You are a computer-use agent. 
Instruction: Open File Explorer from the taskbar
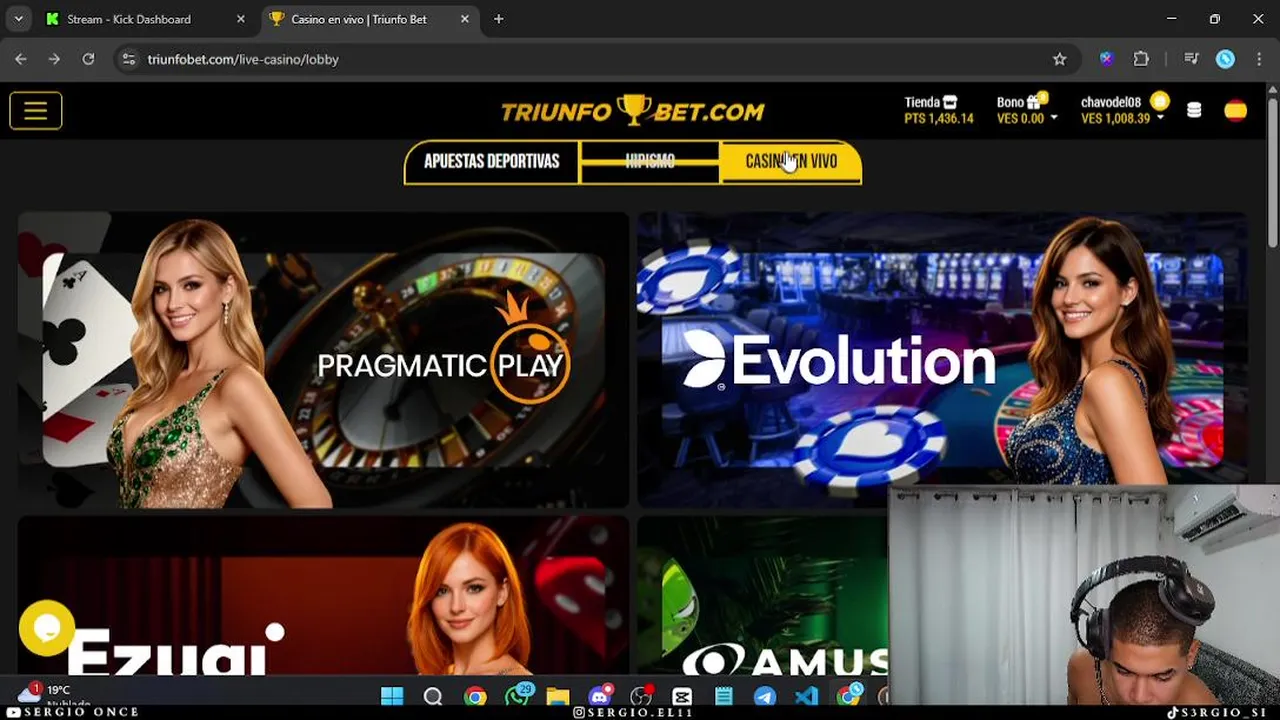coord(558,696)
